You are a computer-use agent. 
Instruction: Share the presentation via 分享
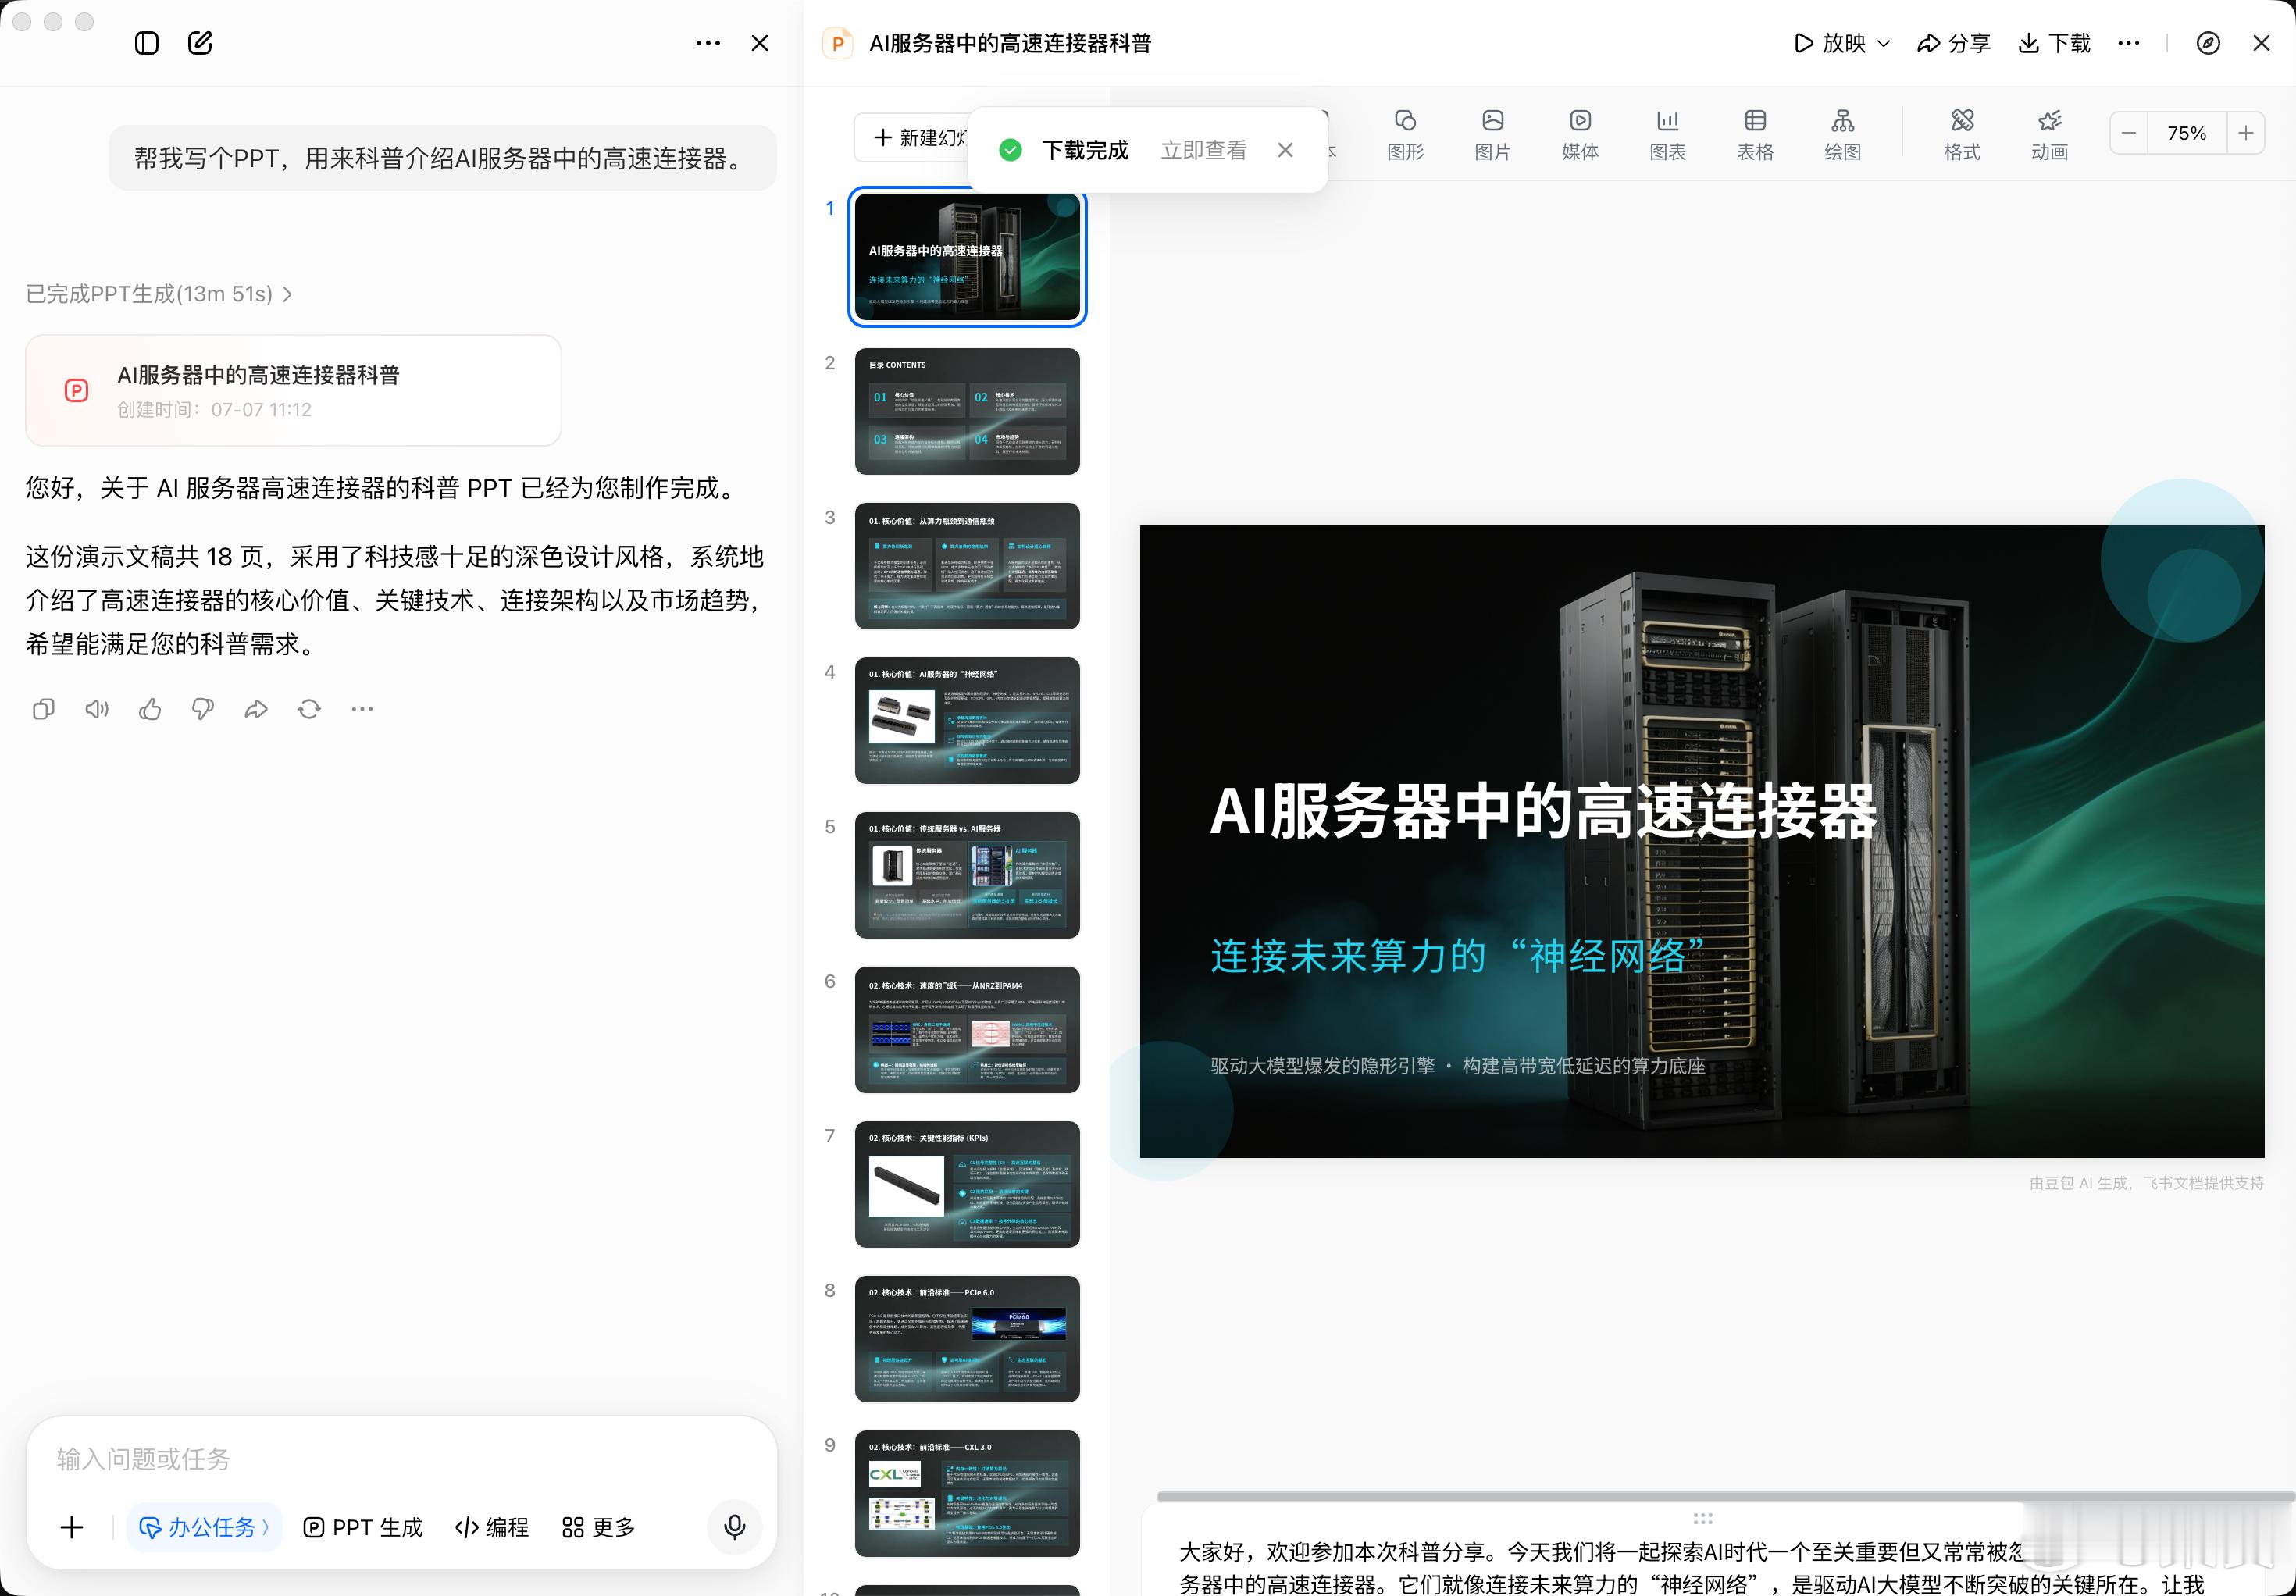point(1953,43)
